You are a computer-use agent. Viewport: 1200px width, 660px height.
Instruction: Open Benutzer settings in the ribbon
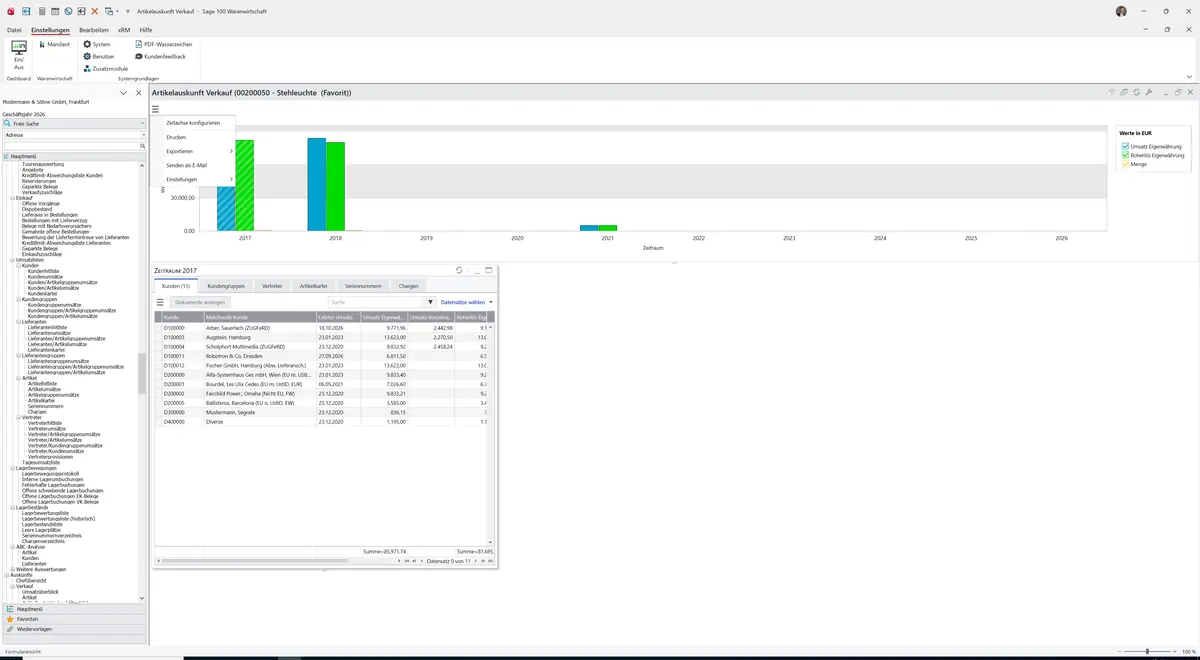coord(98,56)
